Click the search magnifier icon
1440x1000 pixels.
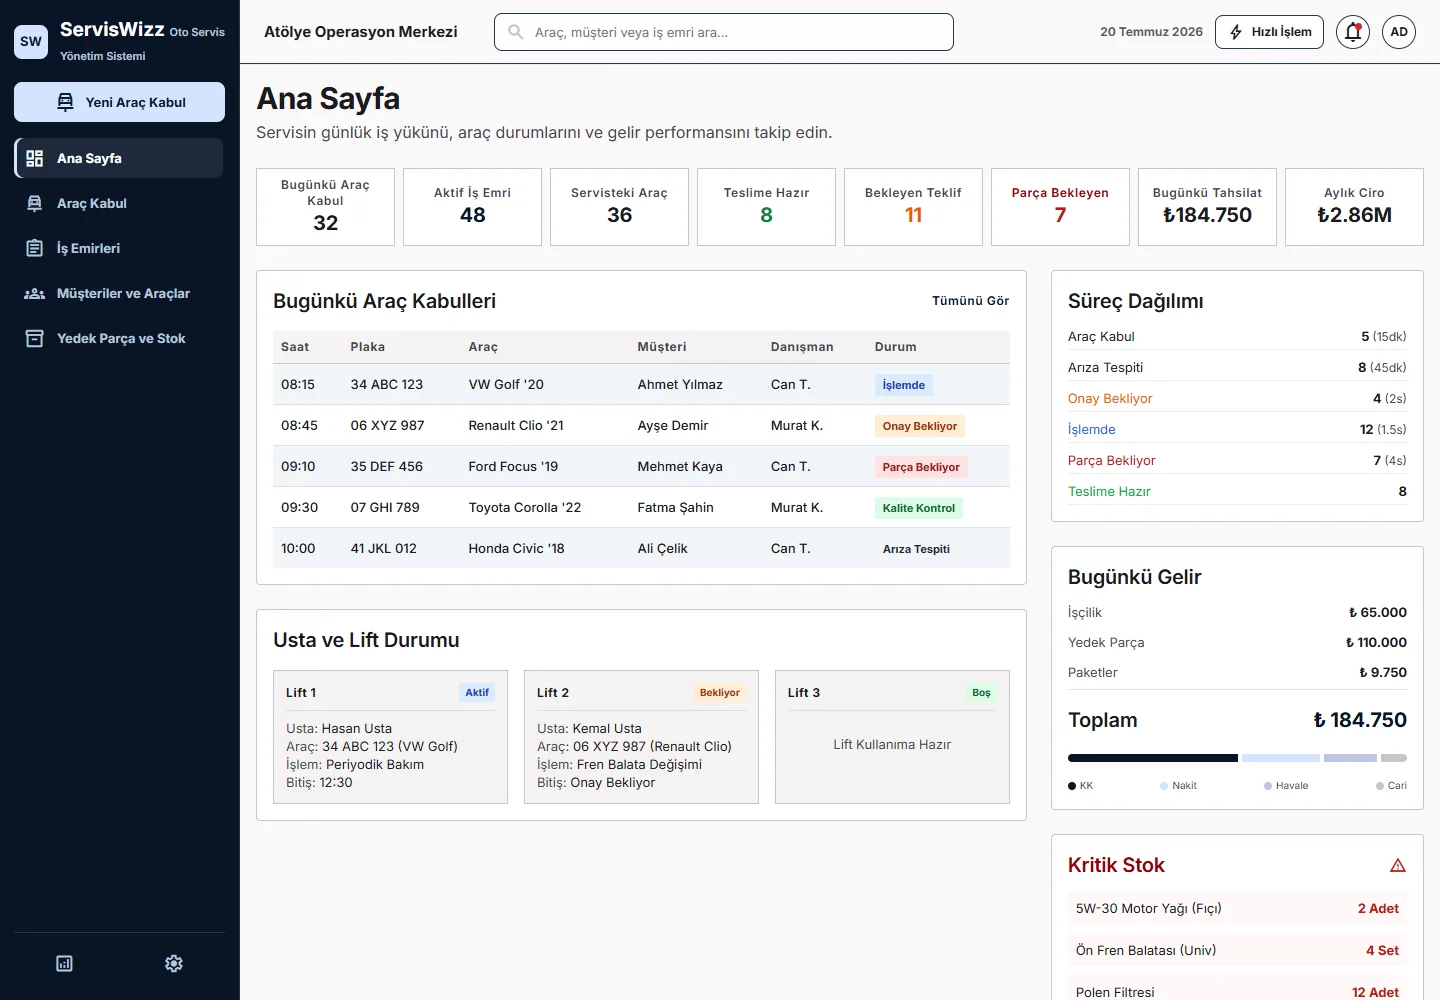(516, 32)
